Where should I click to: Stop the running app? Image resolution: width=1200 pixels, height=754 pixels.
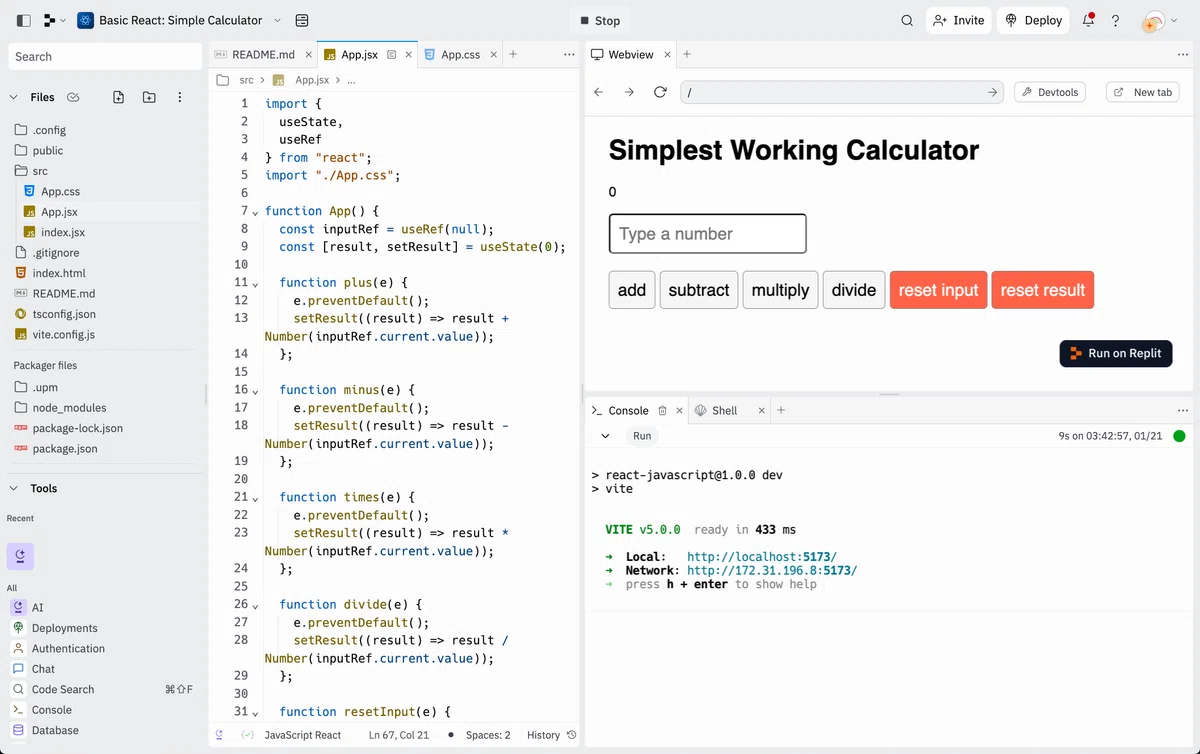[x=600, y=20]
